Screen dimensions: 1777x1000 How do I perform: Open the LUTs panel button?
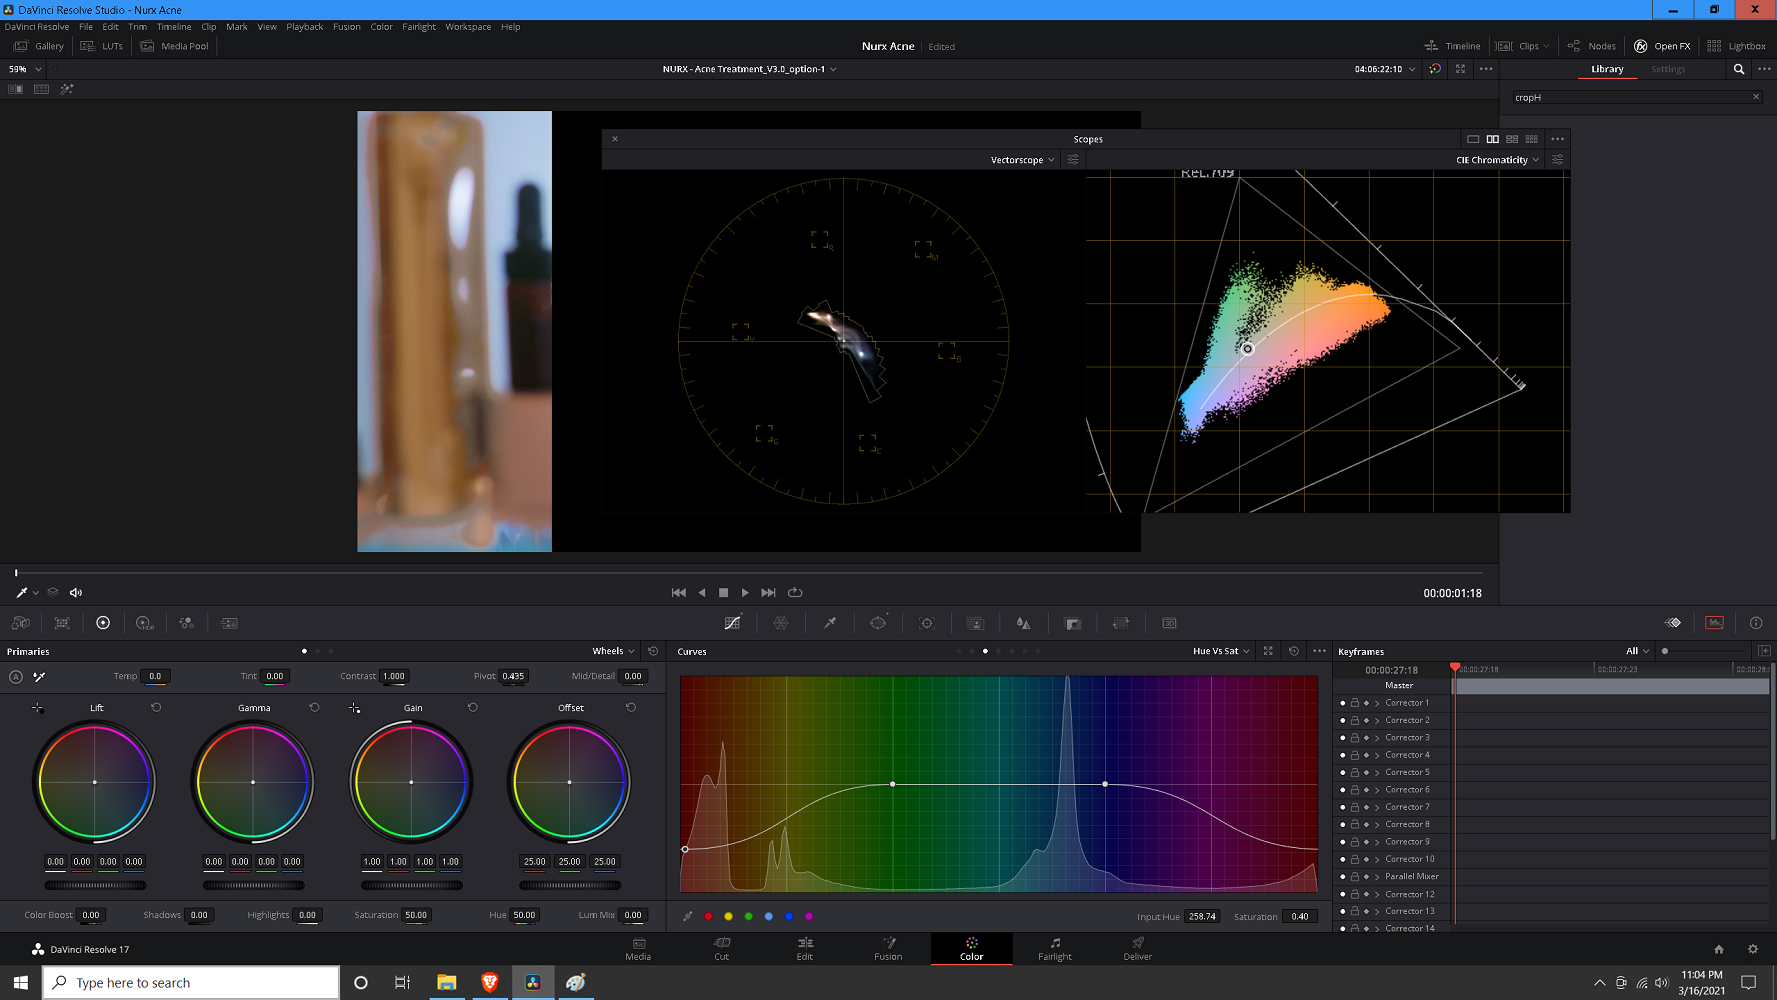102,46
